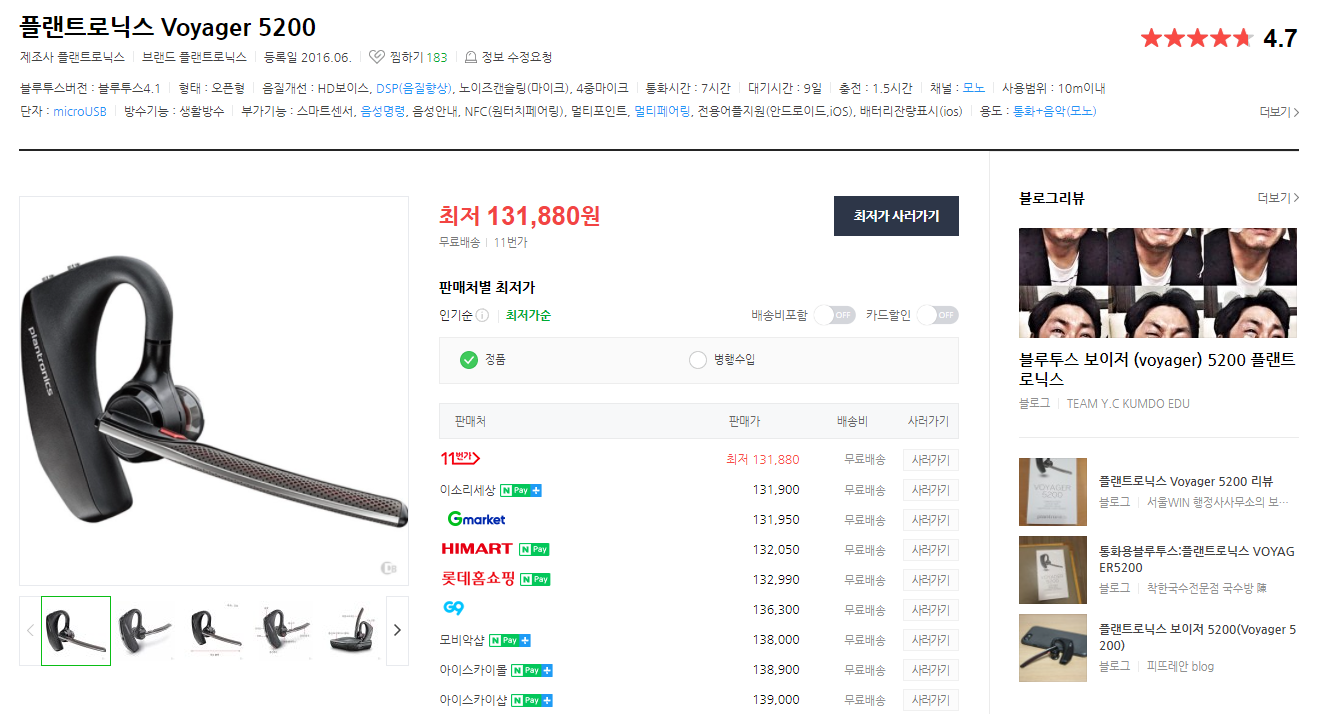Click 사러가기 for the 132,050 HIMART row
The image size is (1331, 714).
[930, 550]
